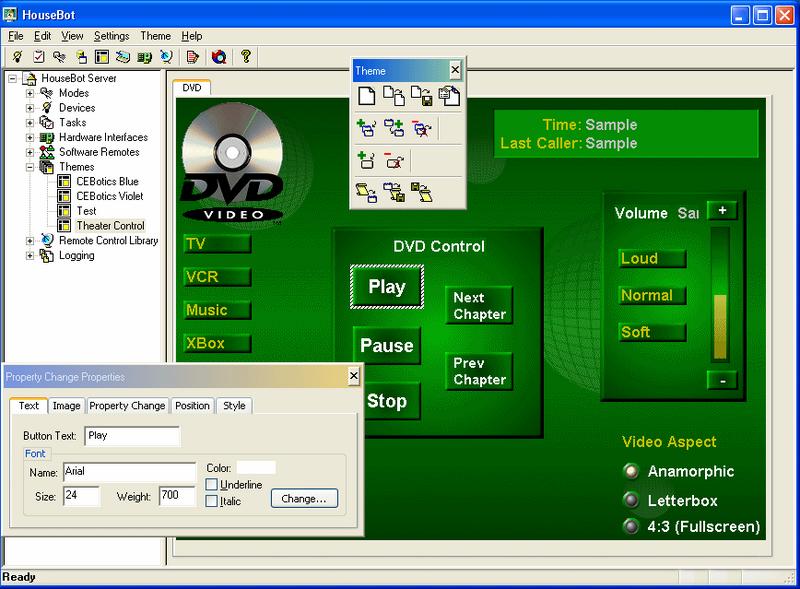Close the Property Change Properties dialog
Image resolution: width=800 pixels, height=589 pixels.
(x=354, y=376)
